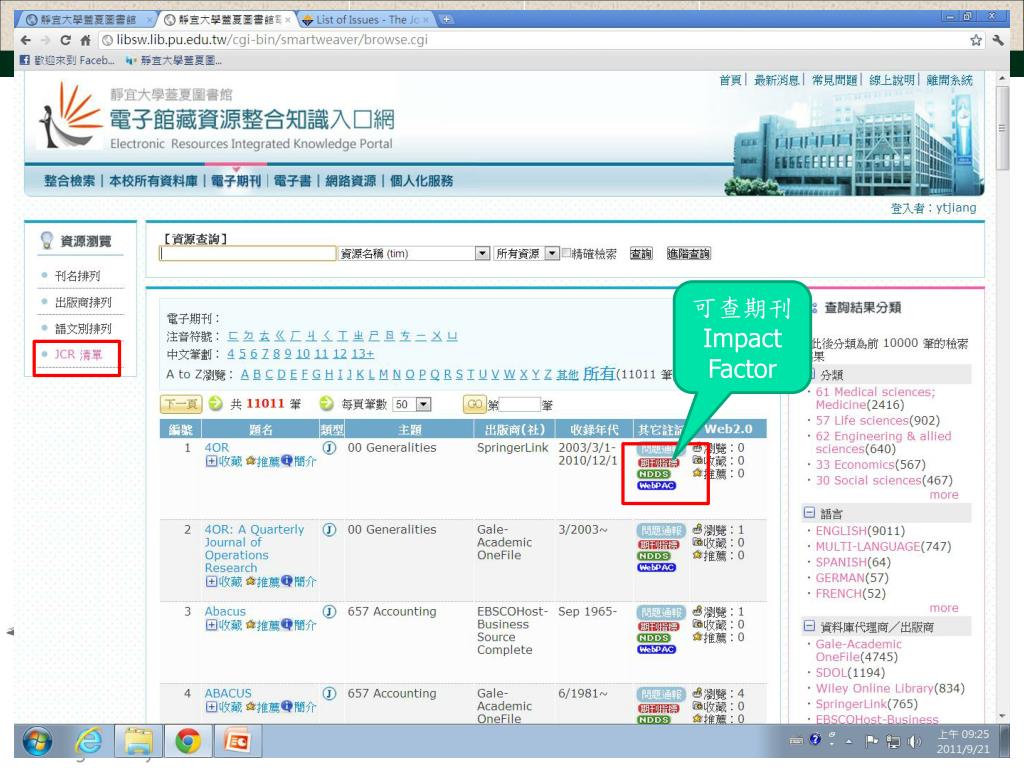Screen dimensions: 1024x768
Task: Click the GO page jump button
Action: 474,404
